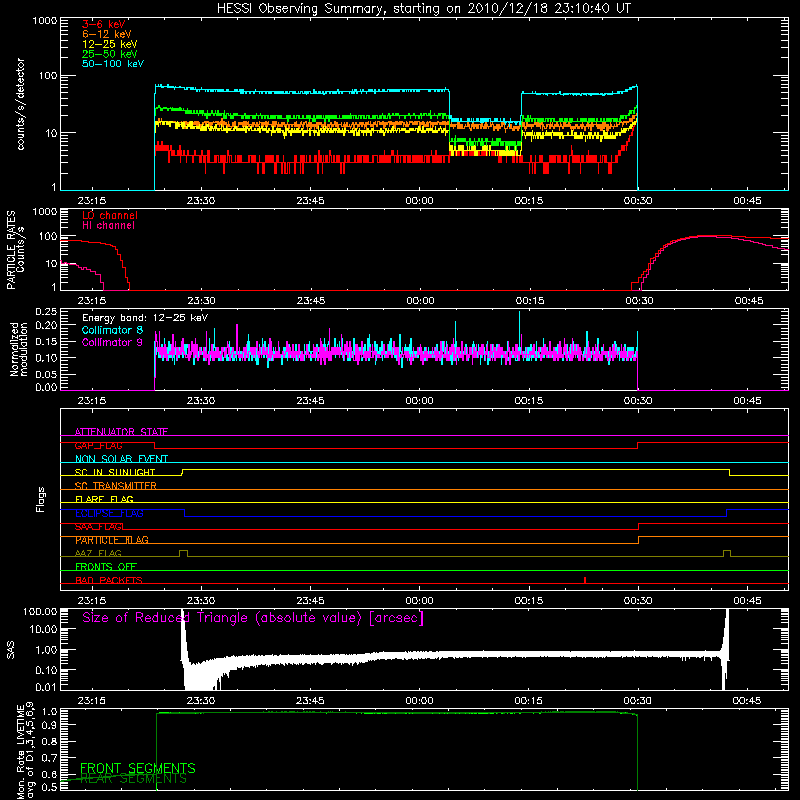Viewport: 800px width, 800px height.
Task: Click the red tick on the BAD_PACKETS line
Action: coord(585,580)
